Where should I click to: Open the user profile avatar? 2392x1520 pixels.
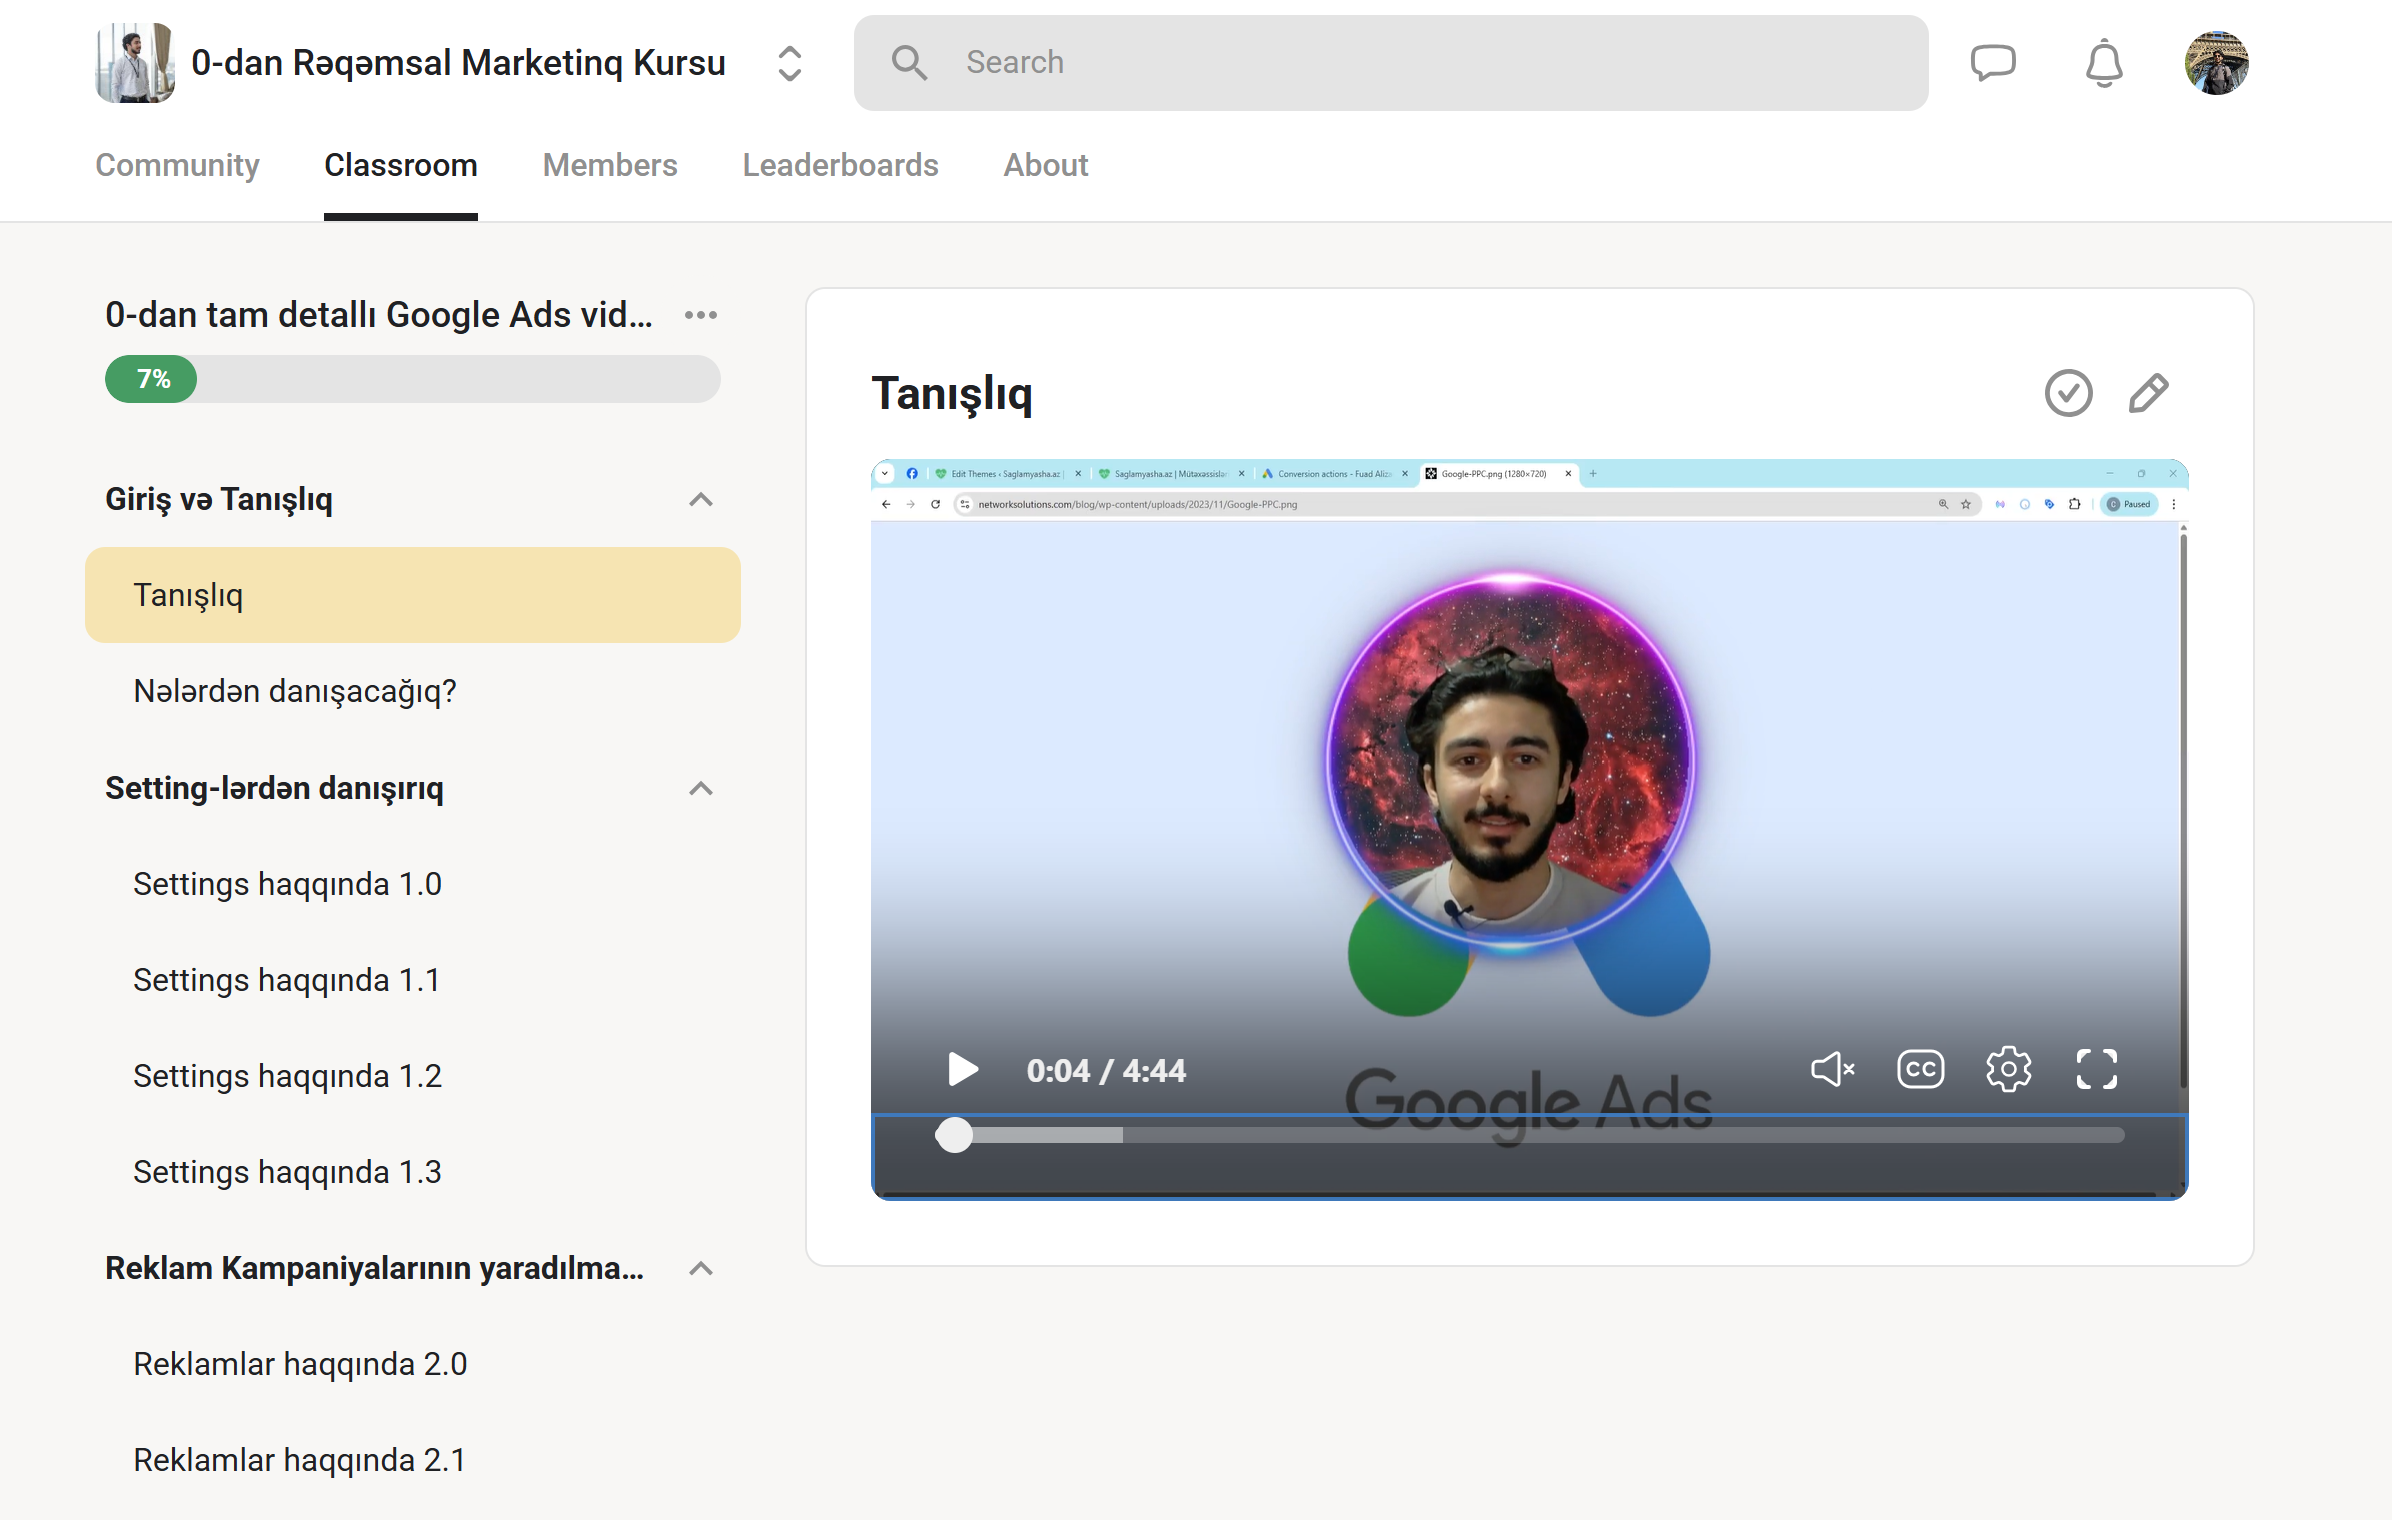[2216, 63]
